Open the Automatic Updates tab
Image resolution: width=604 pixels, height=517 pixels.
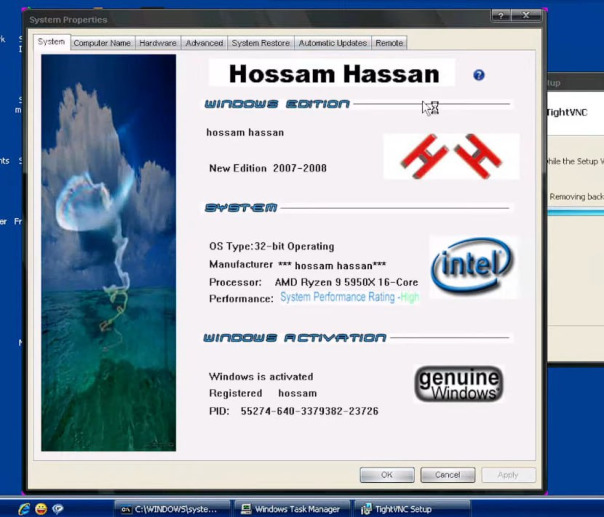(333, 43)
